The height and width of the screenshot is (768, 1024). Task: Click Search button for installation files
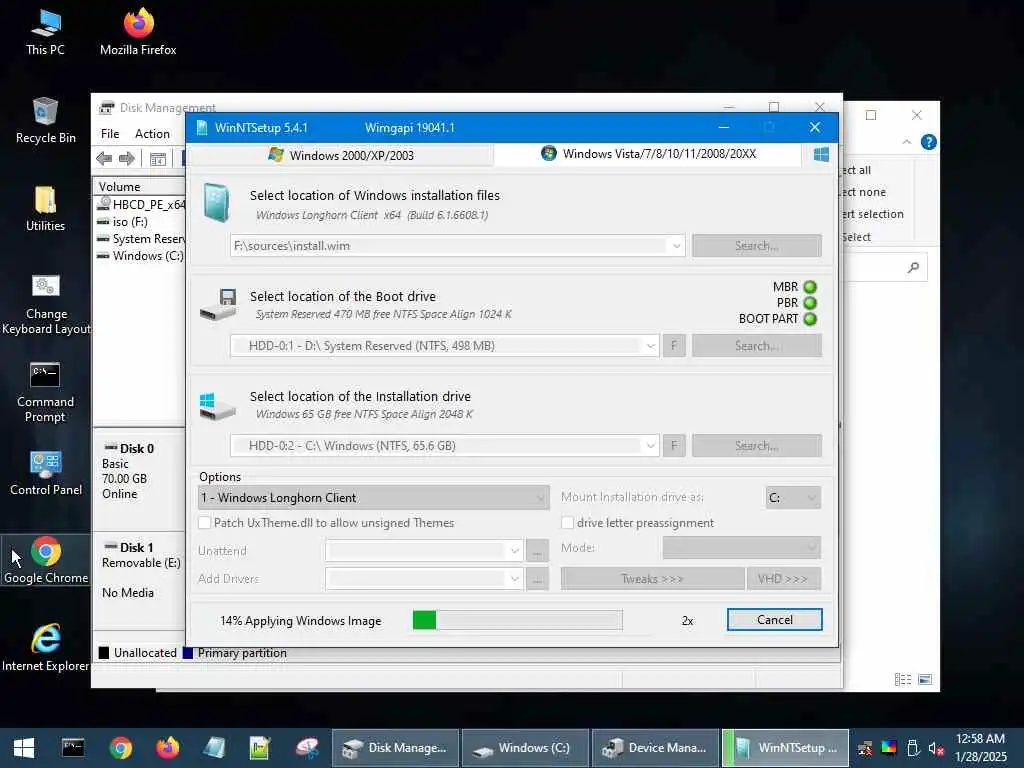(757, 246)
